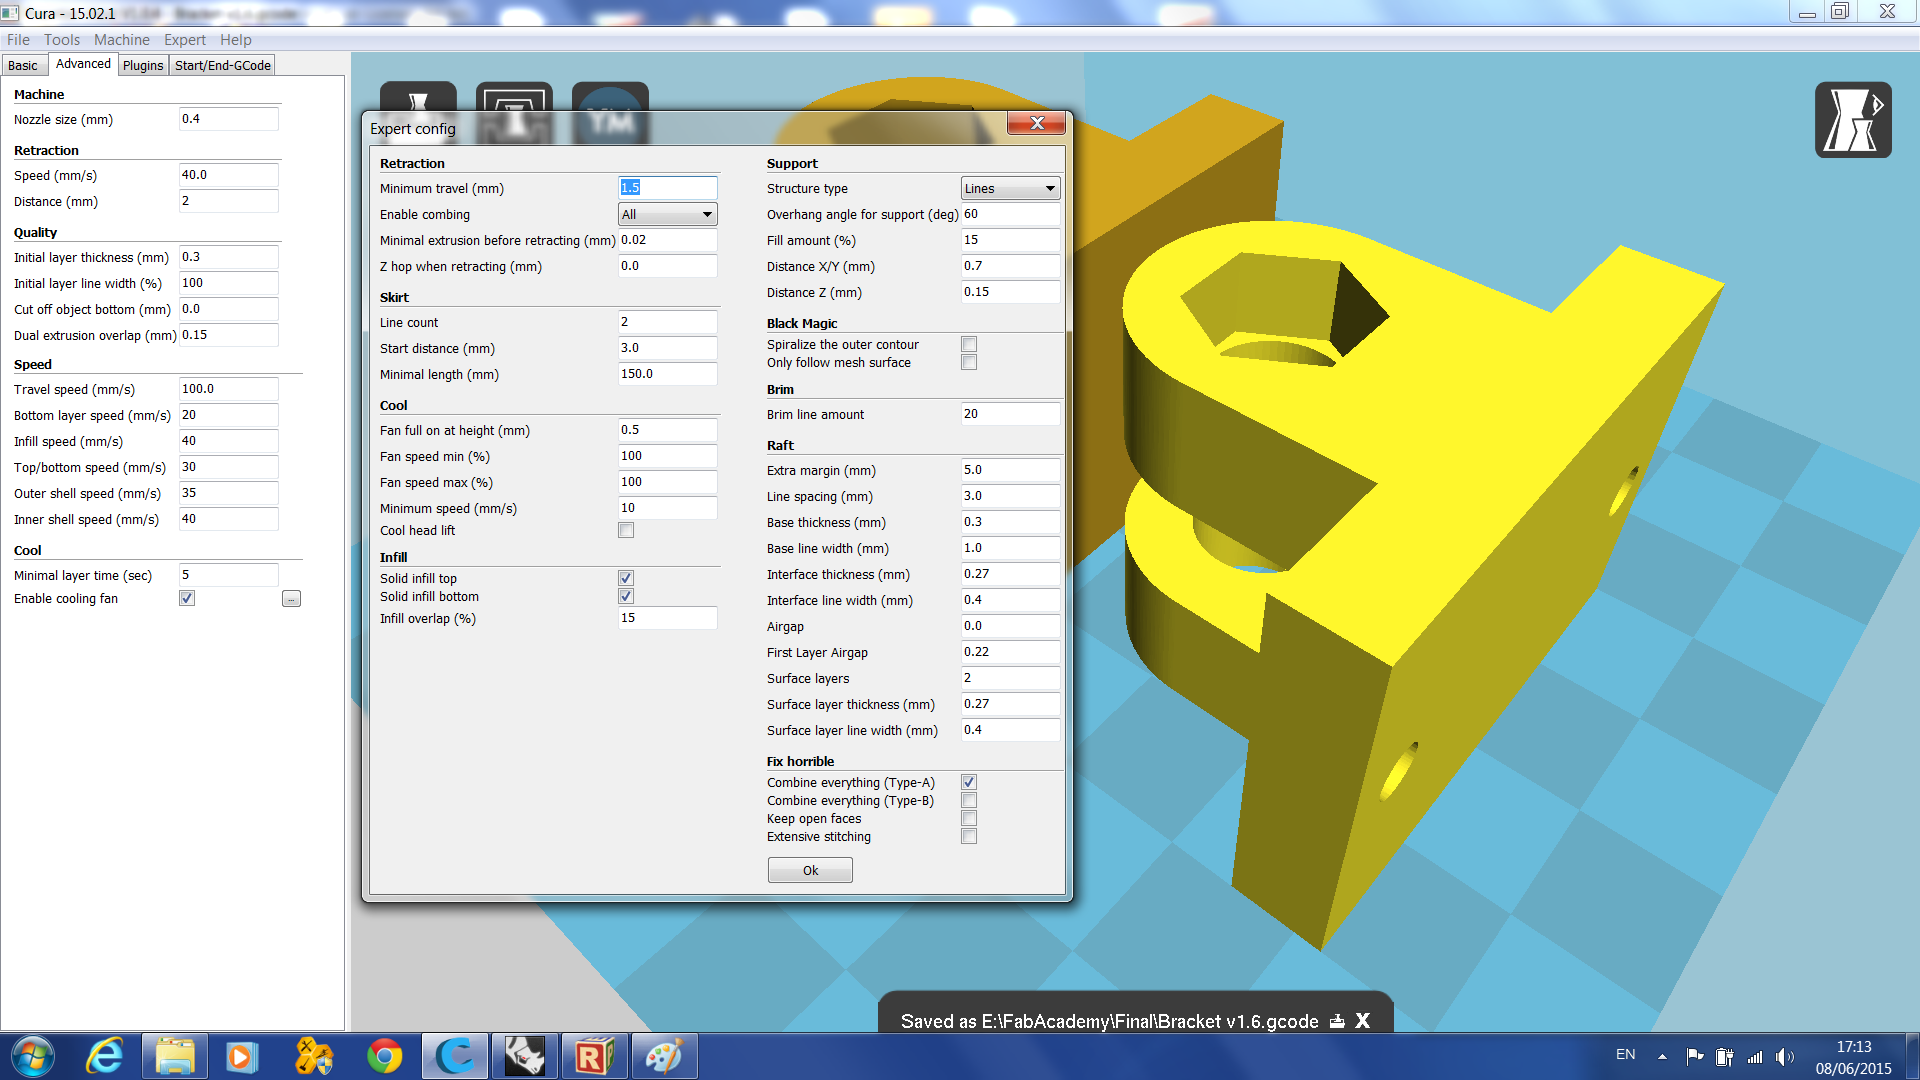Viewport: 1920px width, 1080px height.
Task: Click the Brim line amount field
Action: pyautogui.click(x=1009, y=414)
